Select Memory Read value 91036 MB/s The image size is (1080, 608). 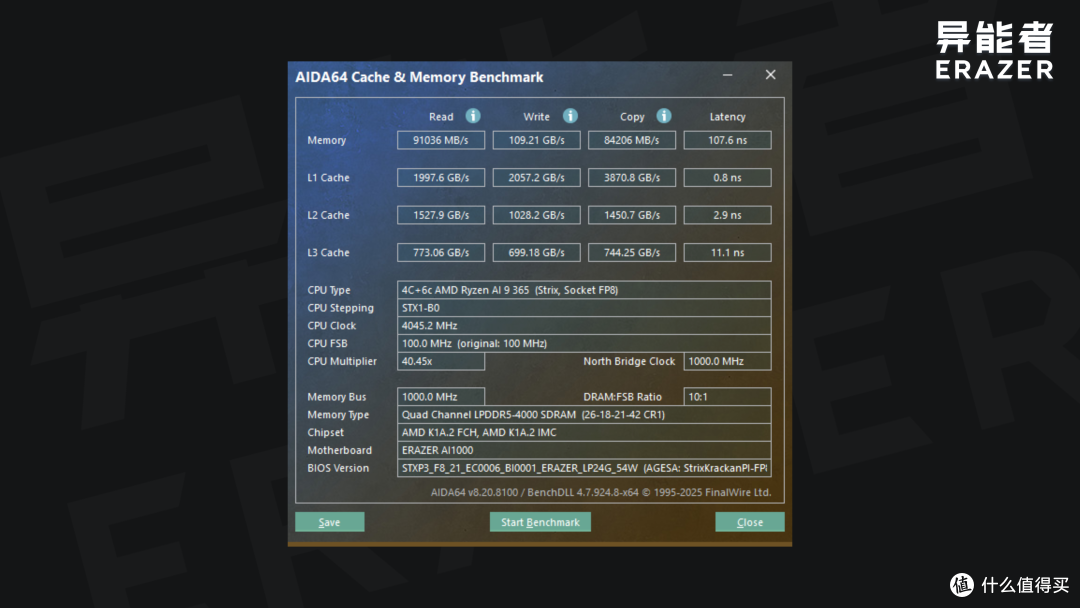click(441, 140)
